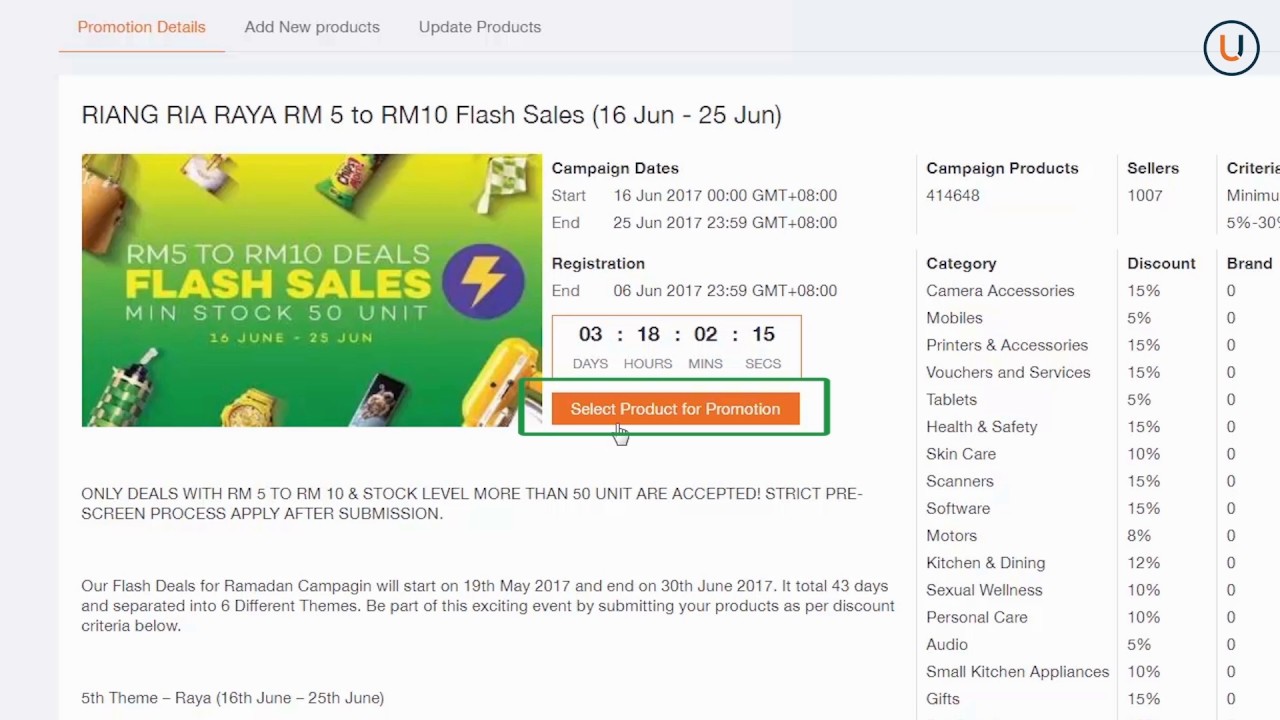Click Printers & Accessories category
1280x720 pixels.
click(1006, 345)
